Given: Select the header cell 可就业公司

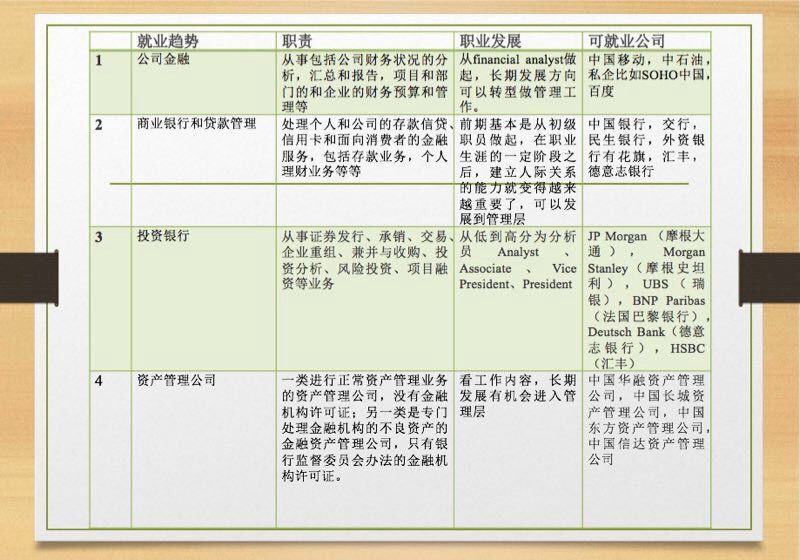Looking at the screenshot, I should click(646, 41).
